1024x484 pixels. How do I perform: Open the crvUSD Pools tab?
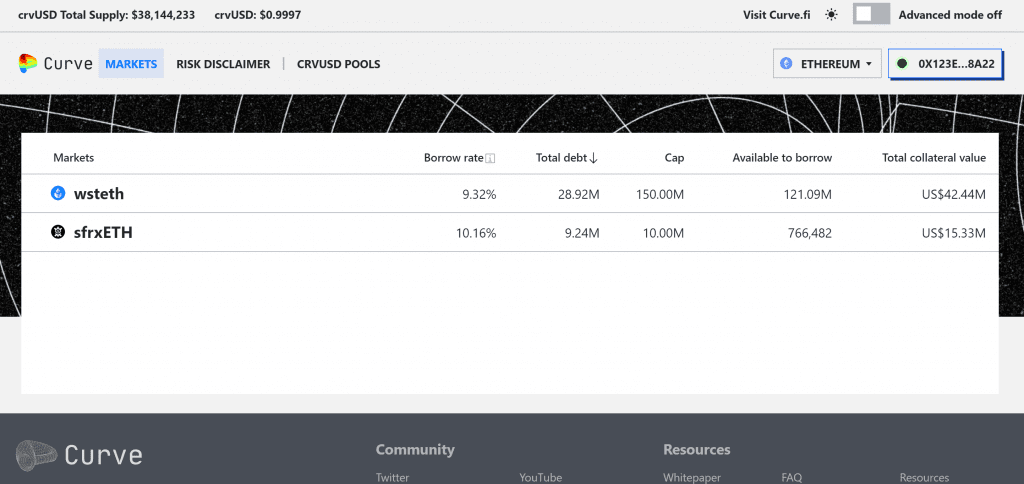coord(338,64)
